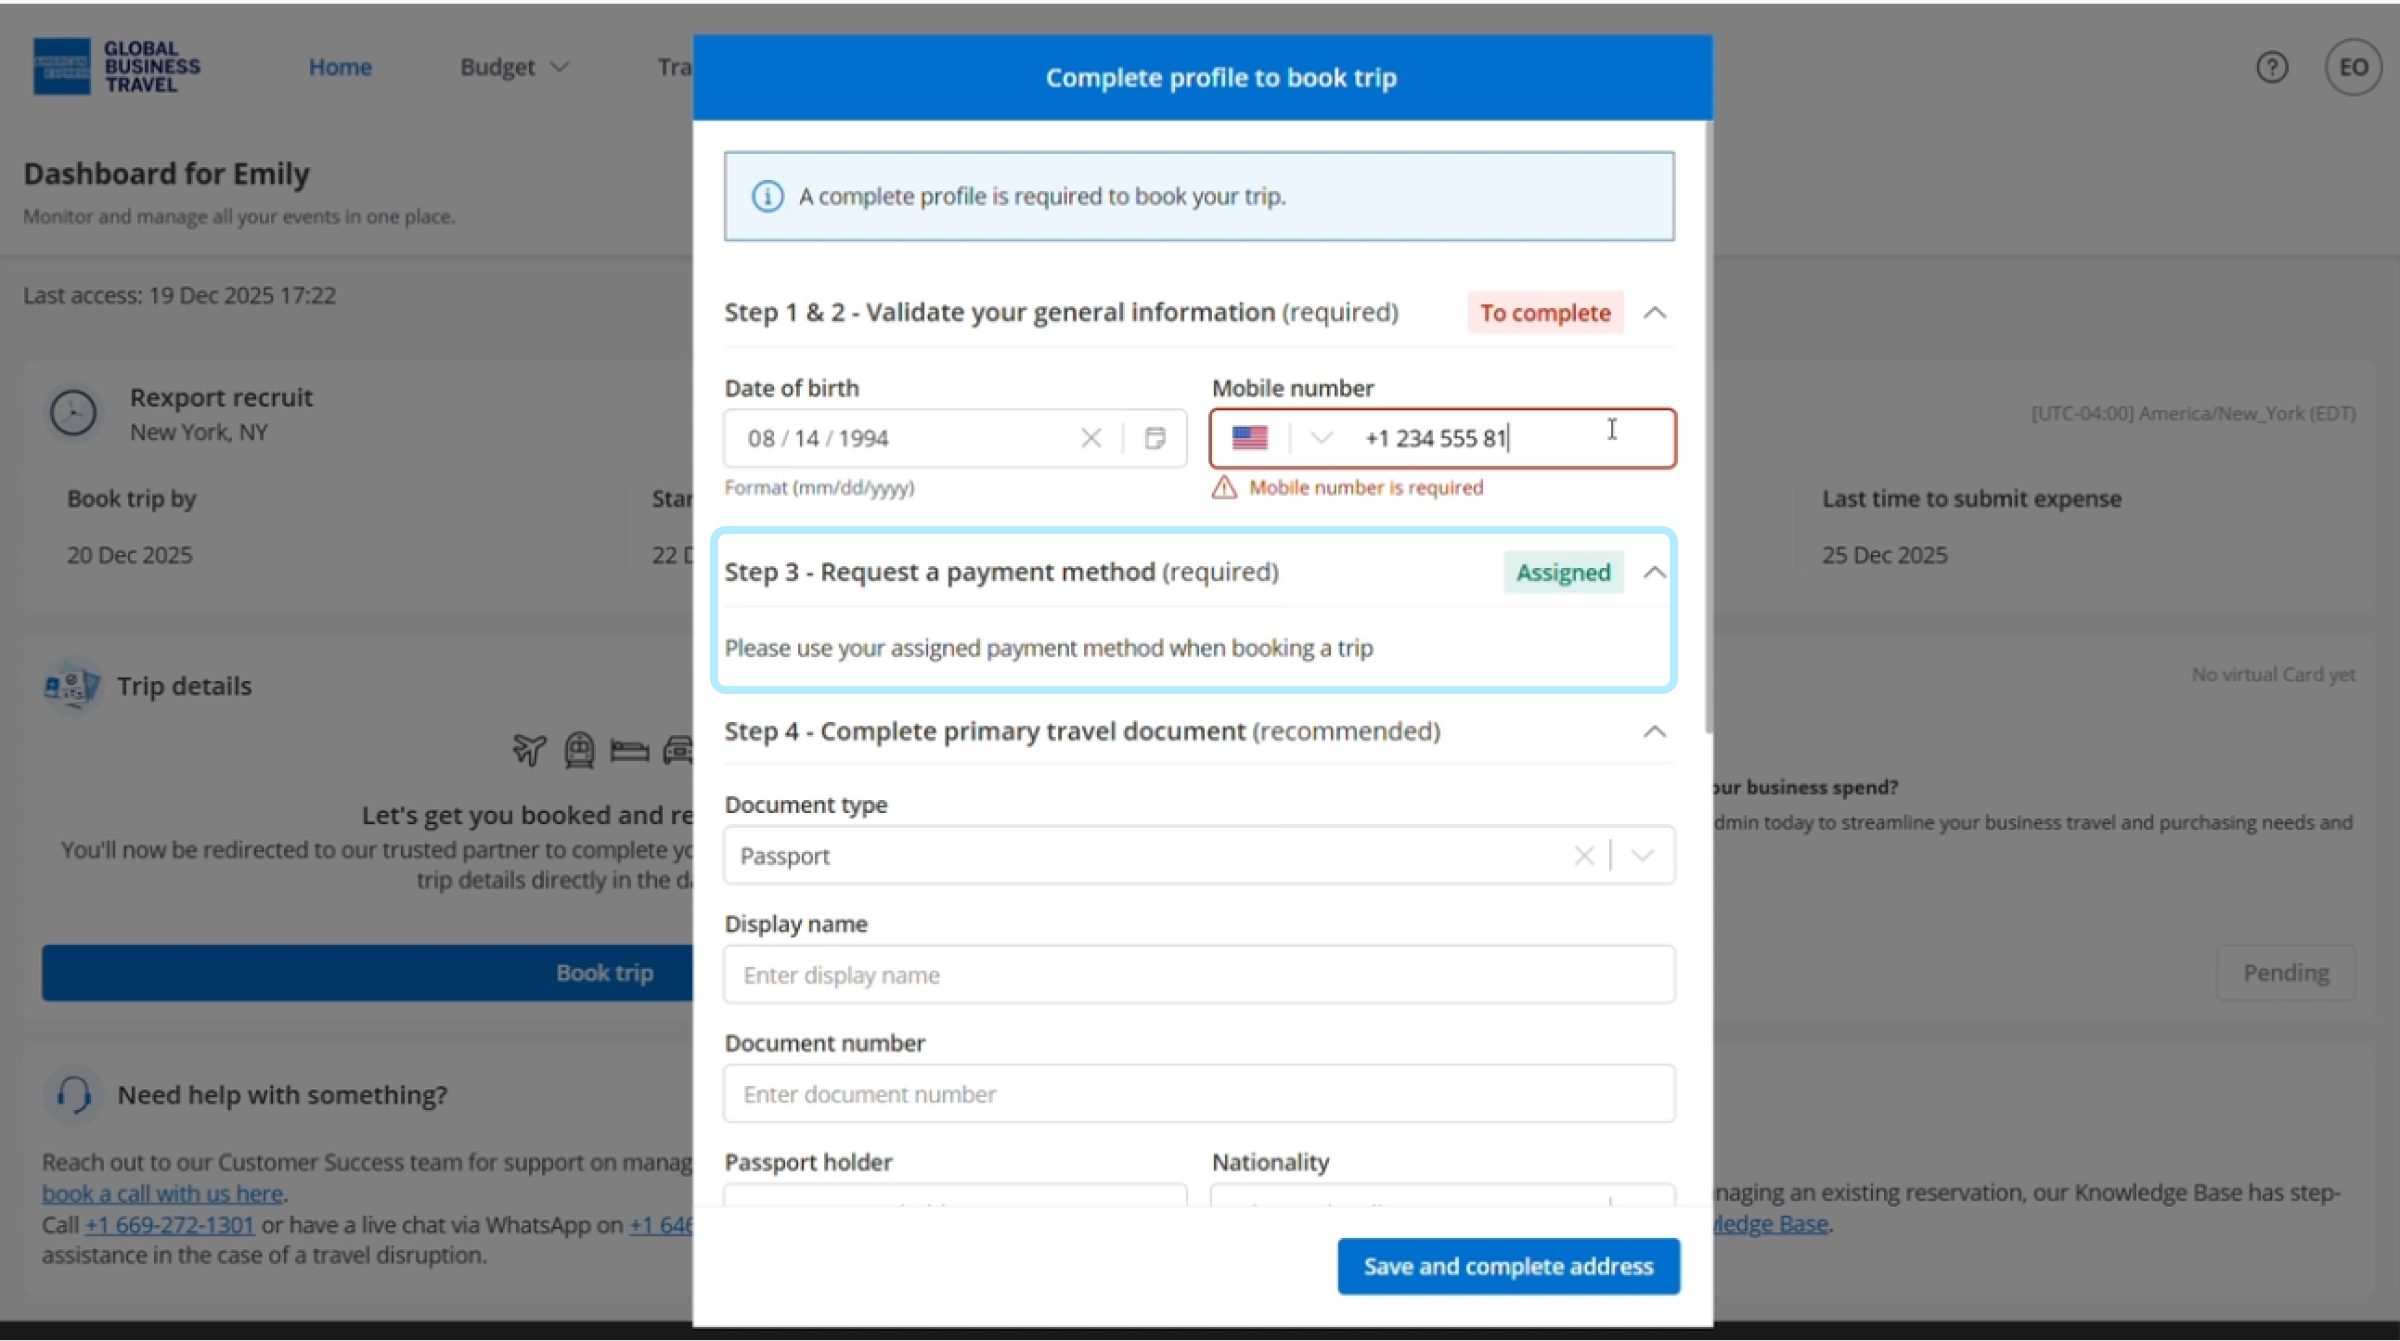Click the help question mark icon
Image resolution: width=2400 pixels, height=1341 pixels.
point(2271,67)
